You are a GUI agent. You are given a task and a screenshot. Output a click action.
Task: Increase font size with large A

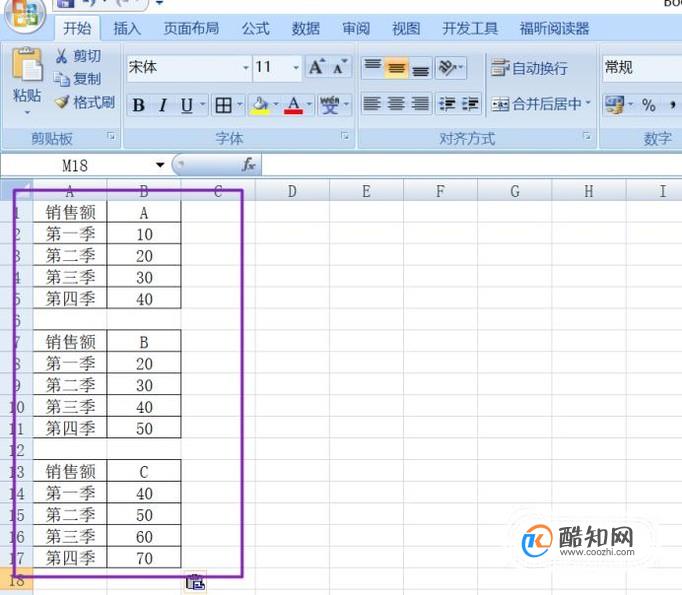click(x=317, y=67)
